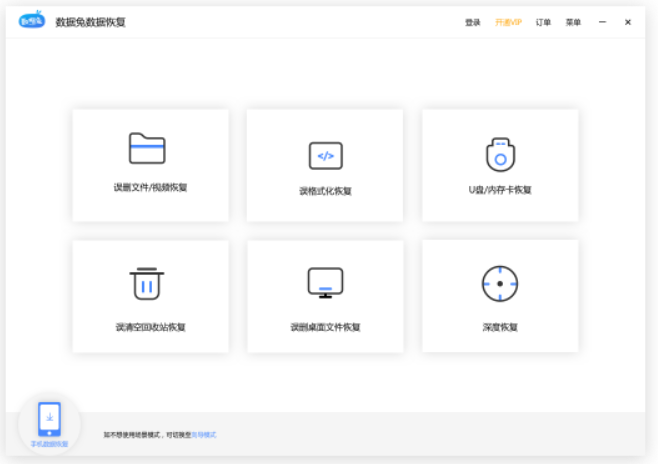Click 开通VIP to upgrade membership
The width and height of the screenshot is (658, 464).
click(508, 22)
